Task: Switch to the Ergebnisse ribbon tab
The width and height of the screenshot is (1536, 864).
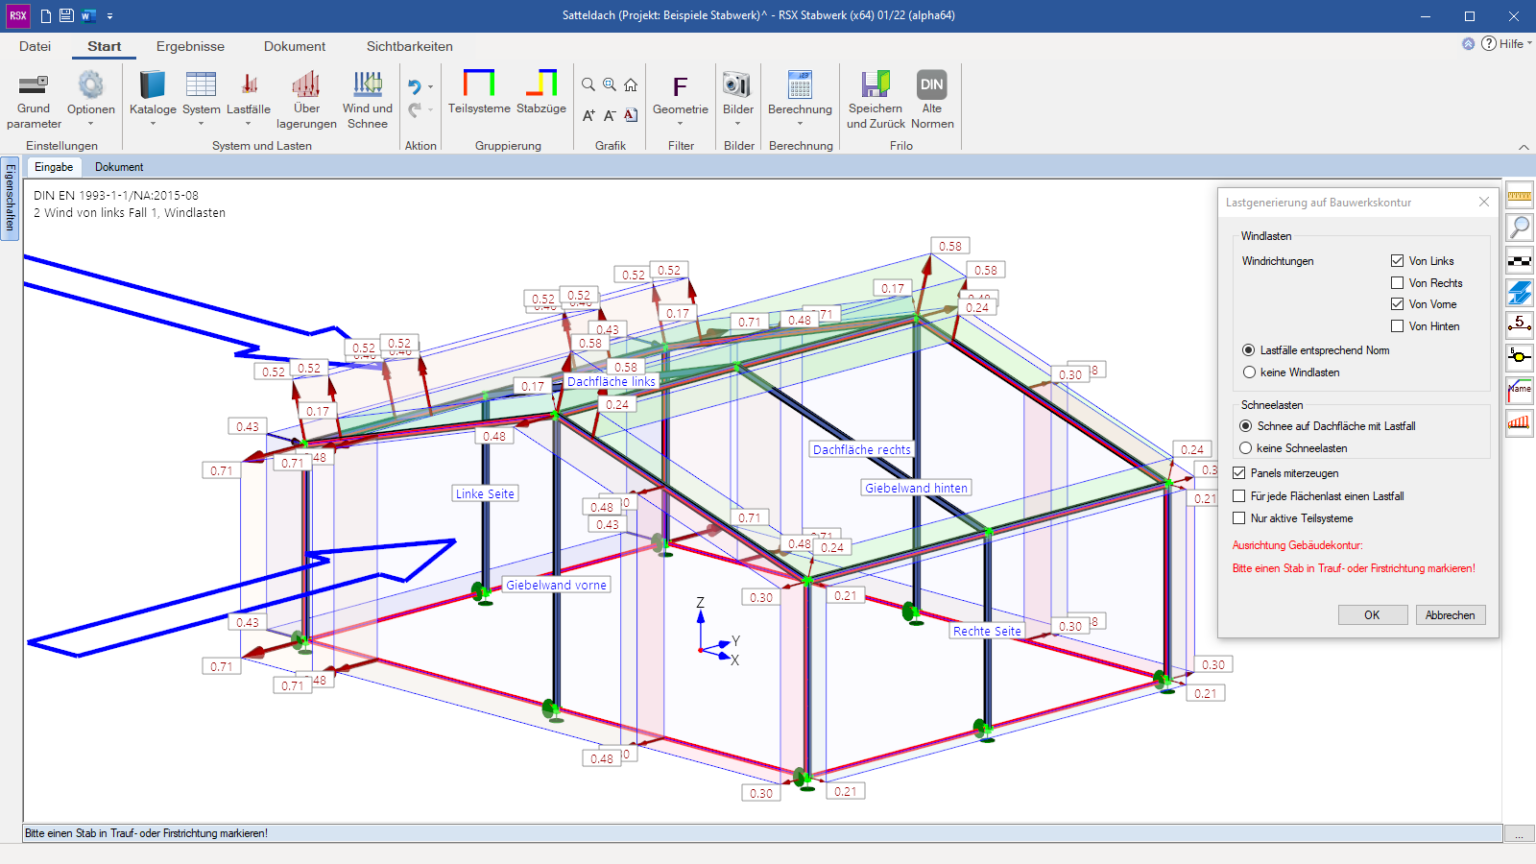Action: pos(190,46)
